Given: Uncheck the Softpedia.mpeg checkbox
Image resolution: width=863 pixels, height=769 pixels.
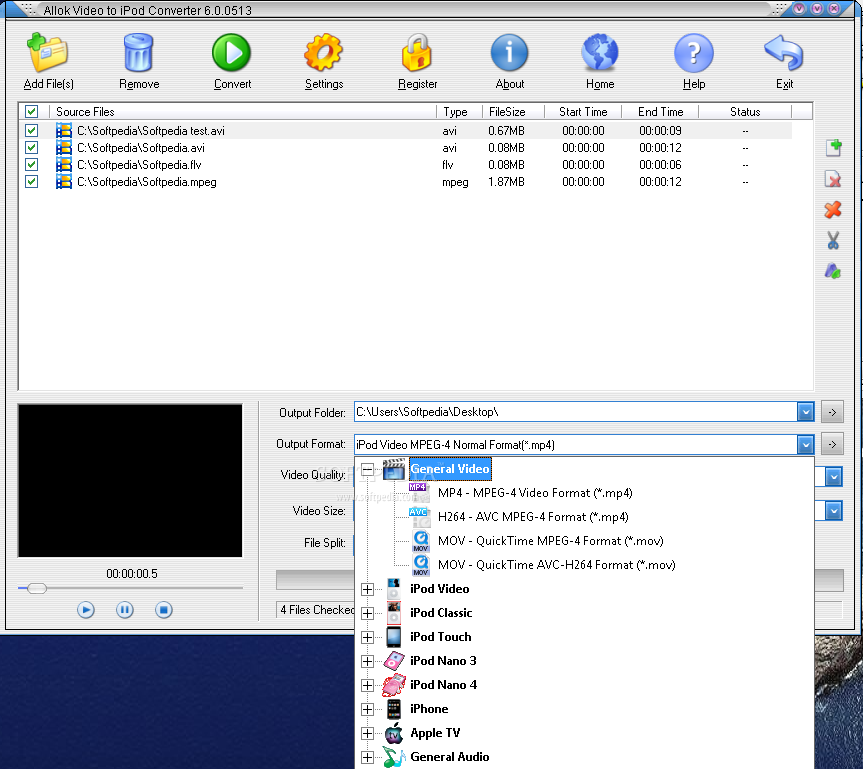Looking at the screenshot, I should pyautogui.click(x=31, y=182).
